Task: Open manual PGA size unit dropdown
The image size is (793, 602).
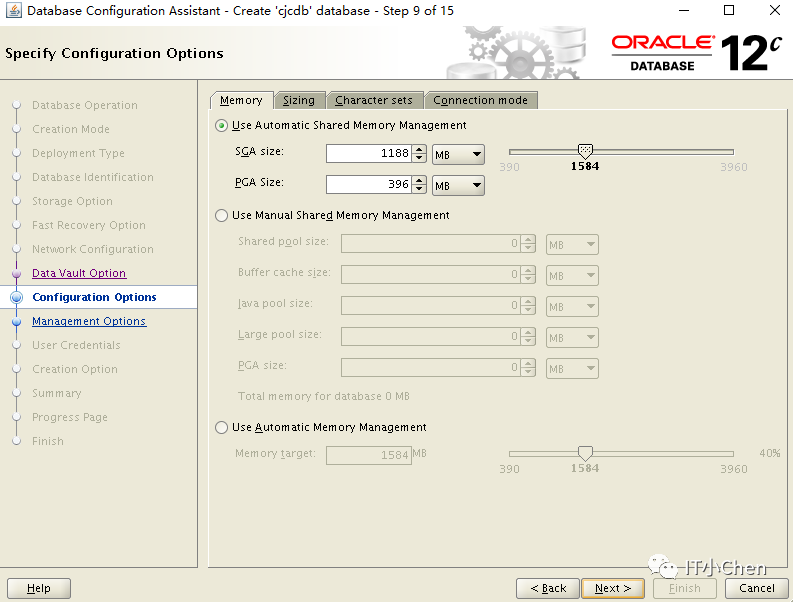Action: point(572,368)
